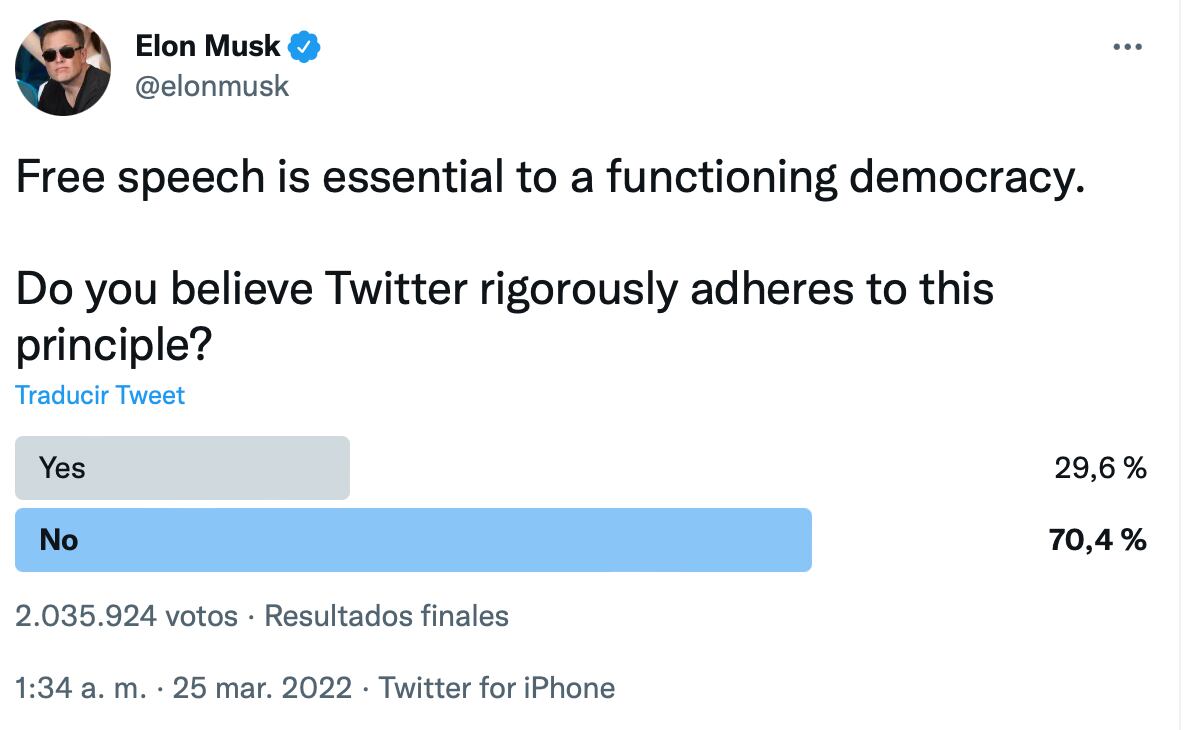Open the Twitter for iPhone source link

pyautogui.click(x=497, y=688)
